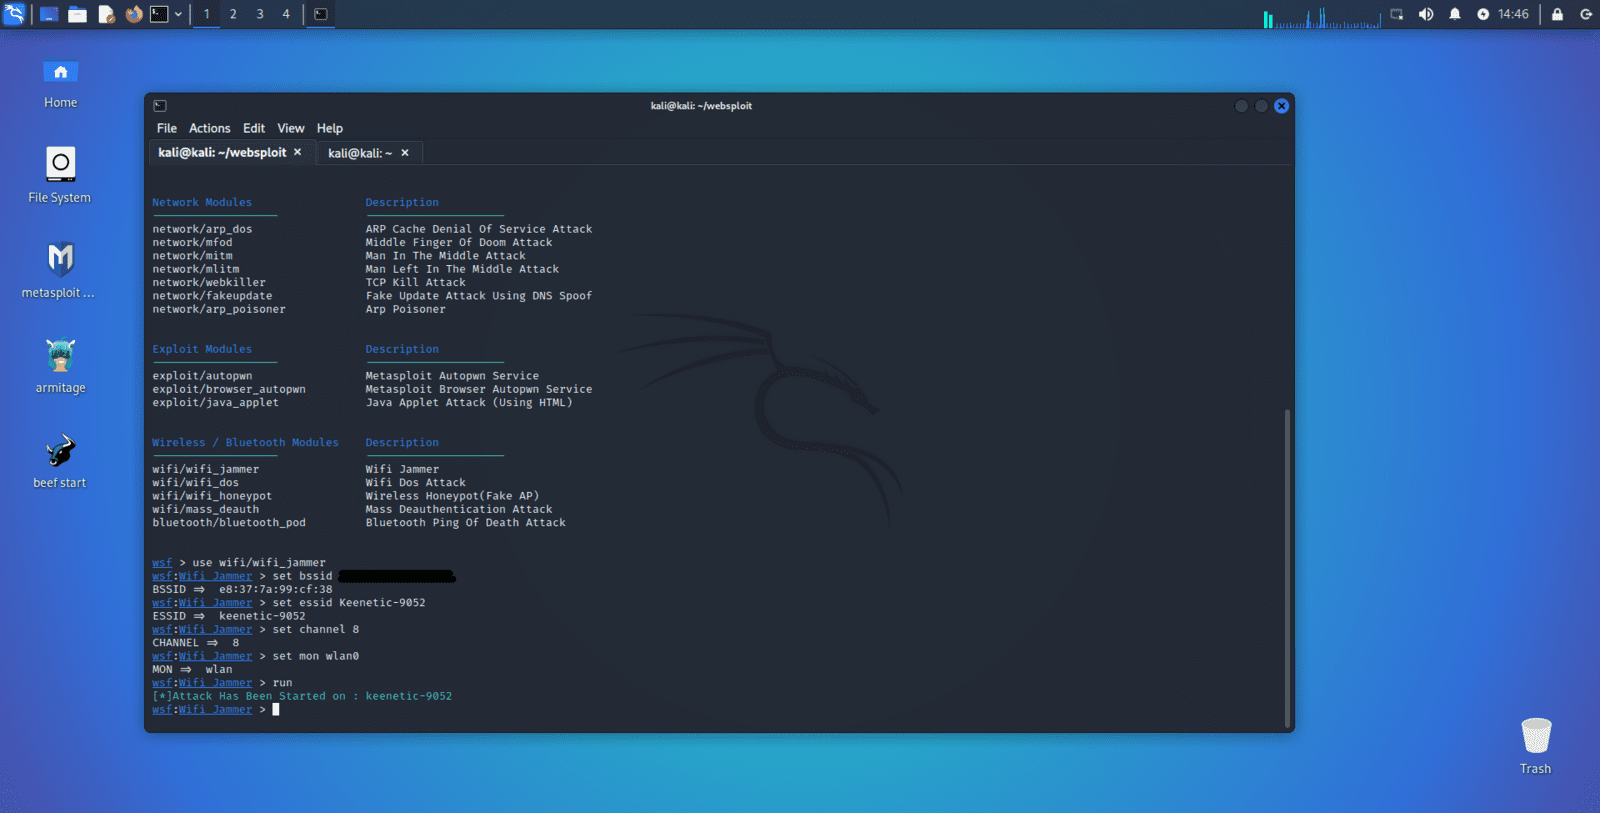Click the show desktop panel icon
The width and height of the screenshot is (1600, 813).
coord(49,14)
